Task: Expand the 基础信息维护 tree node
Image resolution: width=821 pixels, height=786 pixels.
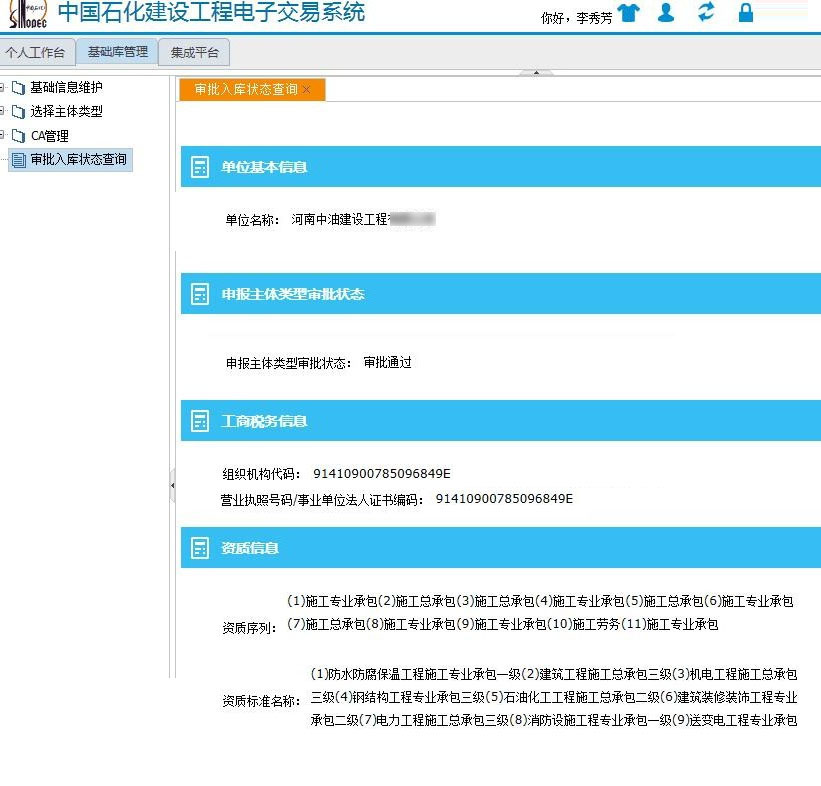Action: pyautogui.click(x=3, y=87)
